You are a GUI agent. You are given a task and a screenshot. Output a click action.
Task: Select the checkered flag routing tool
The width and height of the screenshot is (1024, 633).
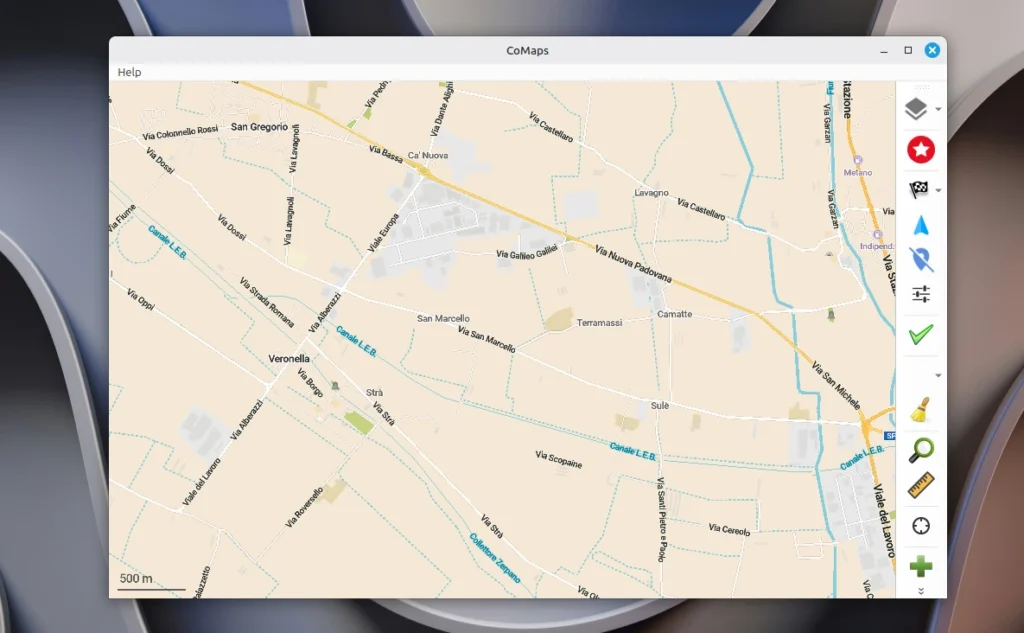918,190
